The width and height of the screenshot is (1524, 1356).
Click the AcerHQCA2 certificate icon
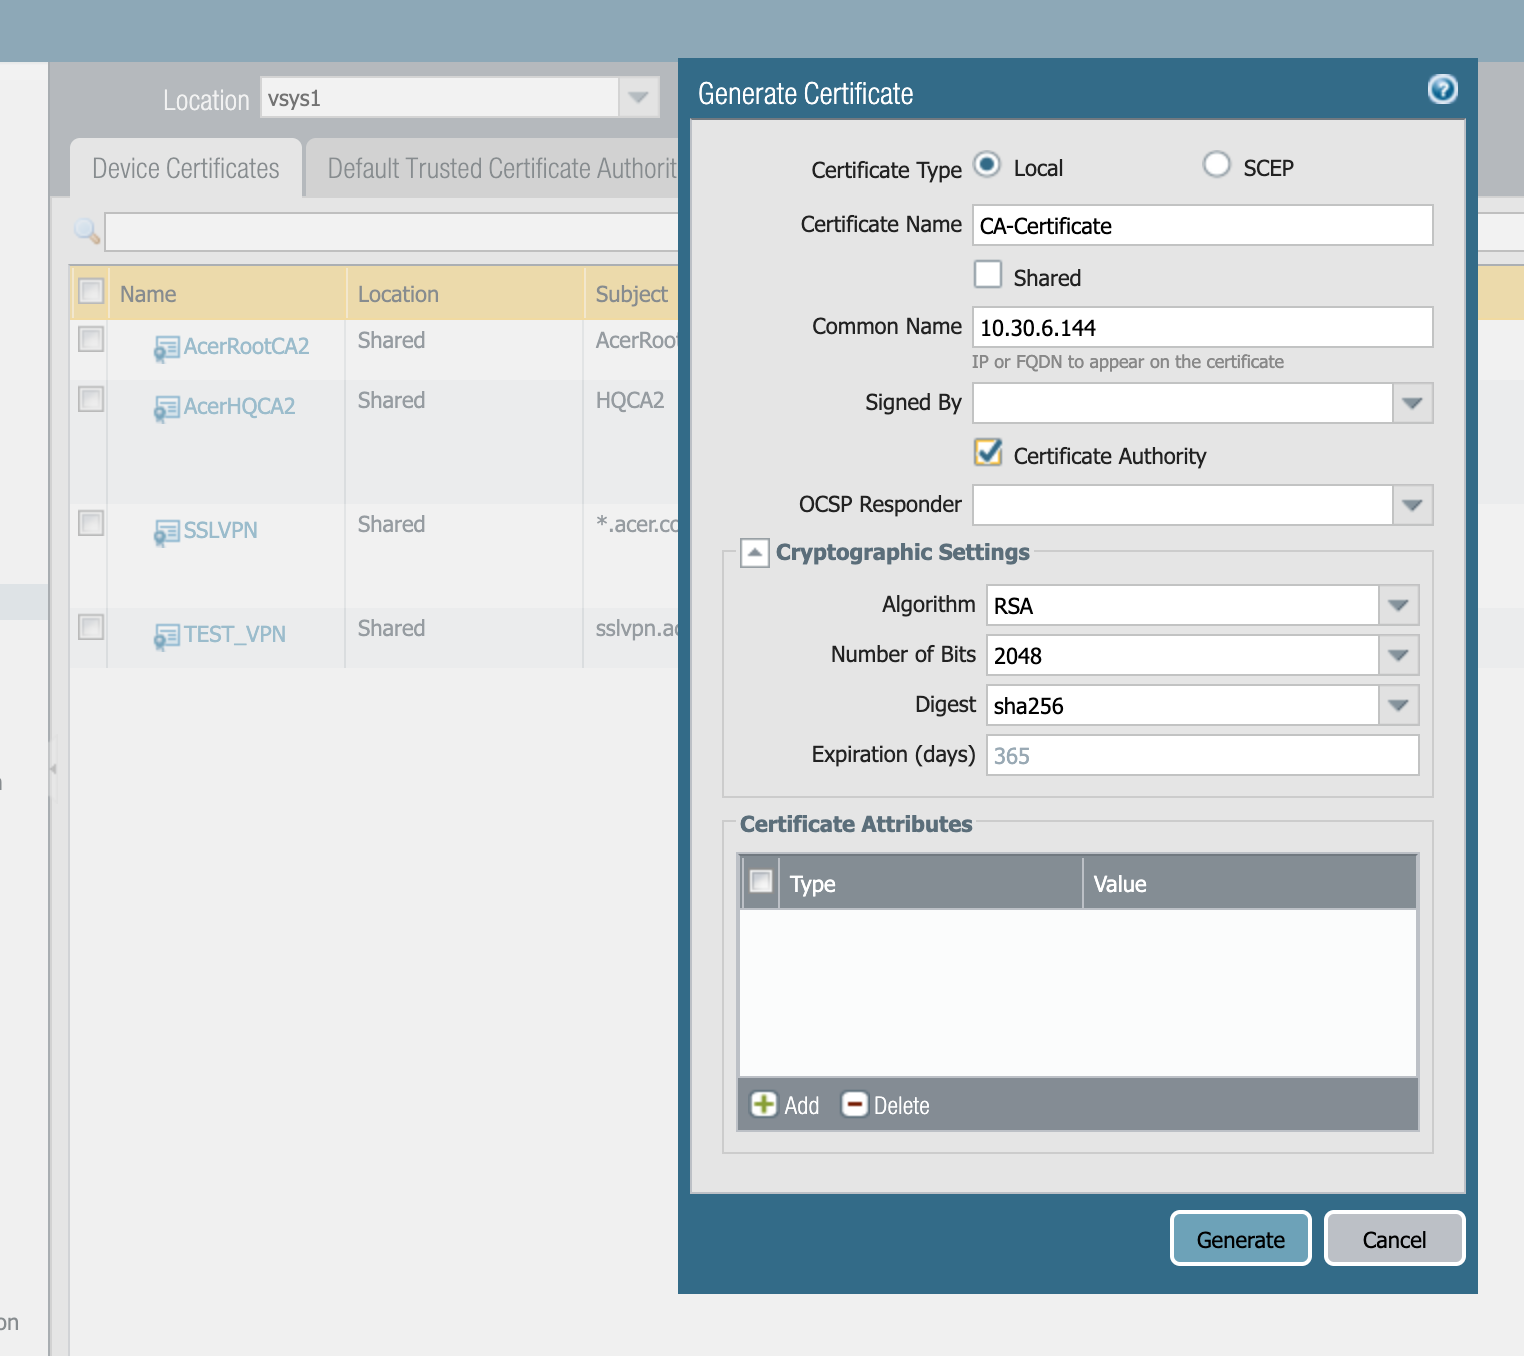[166, 408]
